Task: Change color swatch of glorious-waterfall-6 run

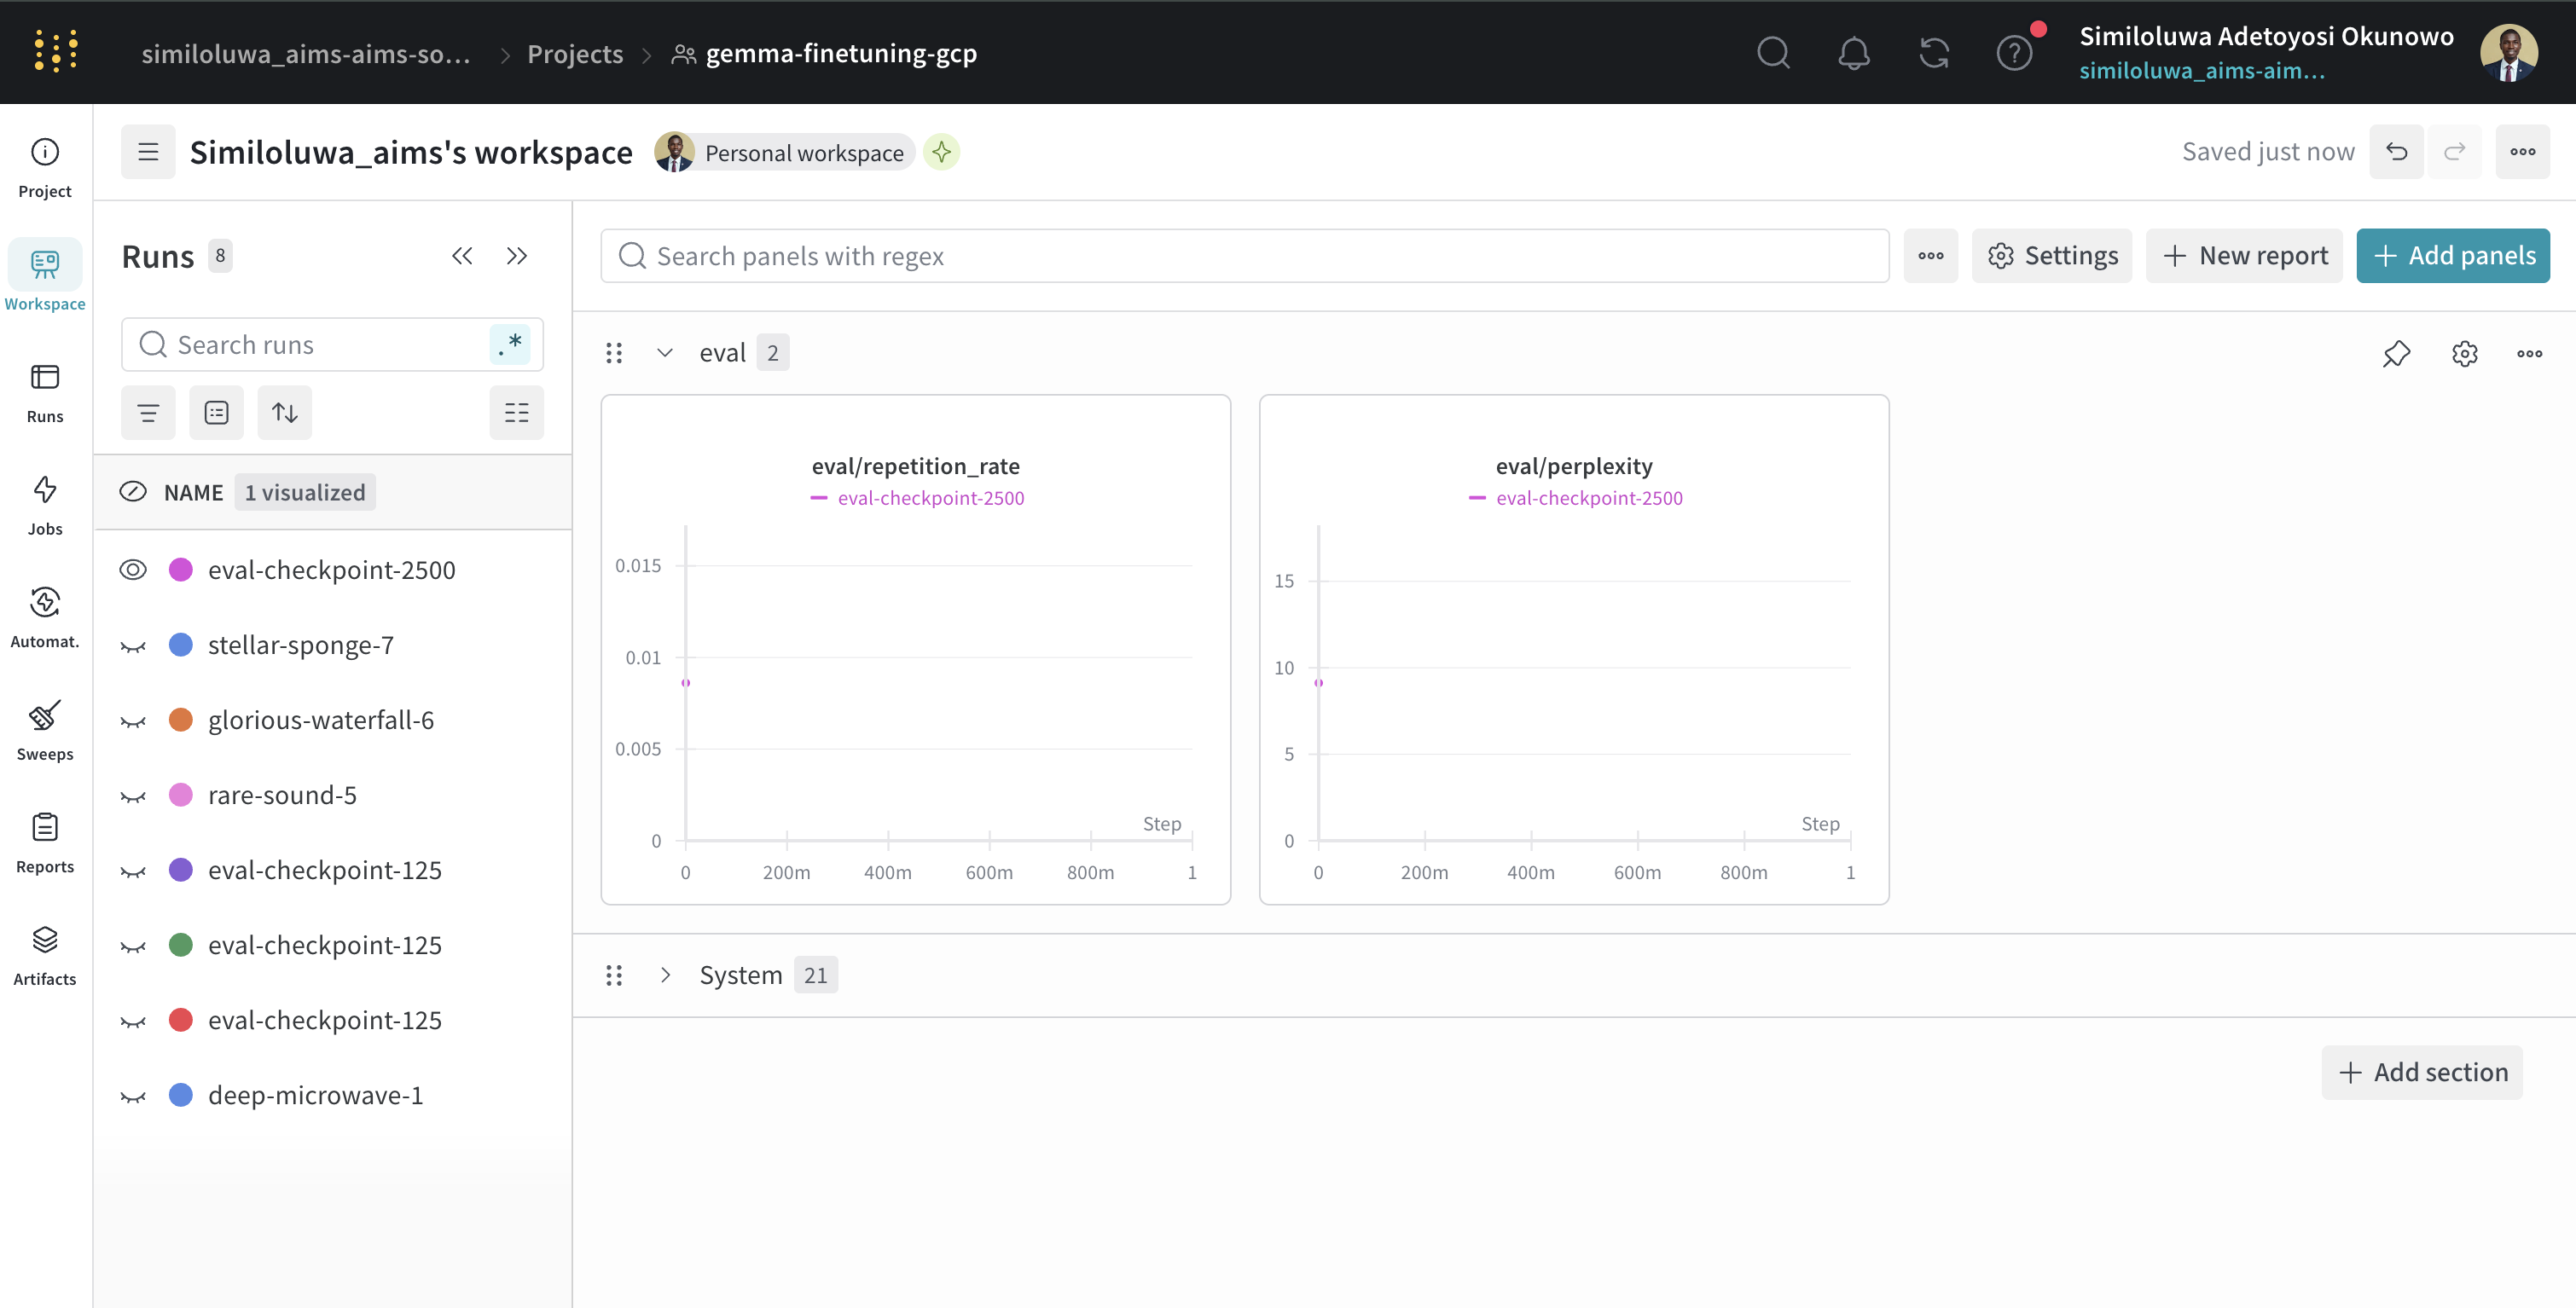Action: click(x=181, y=719)
